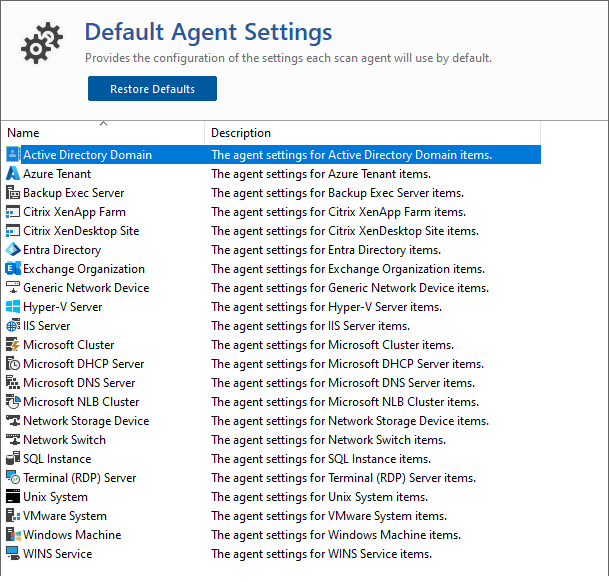Viewport: 609px width, 582px height.
Task: Click the IIS Server globe icon
Action: coord(13,326)
